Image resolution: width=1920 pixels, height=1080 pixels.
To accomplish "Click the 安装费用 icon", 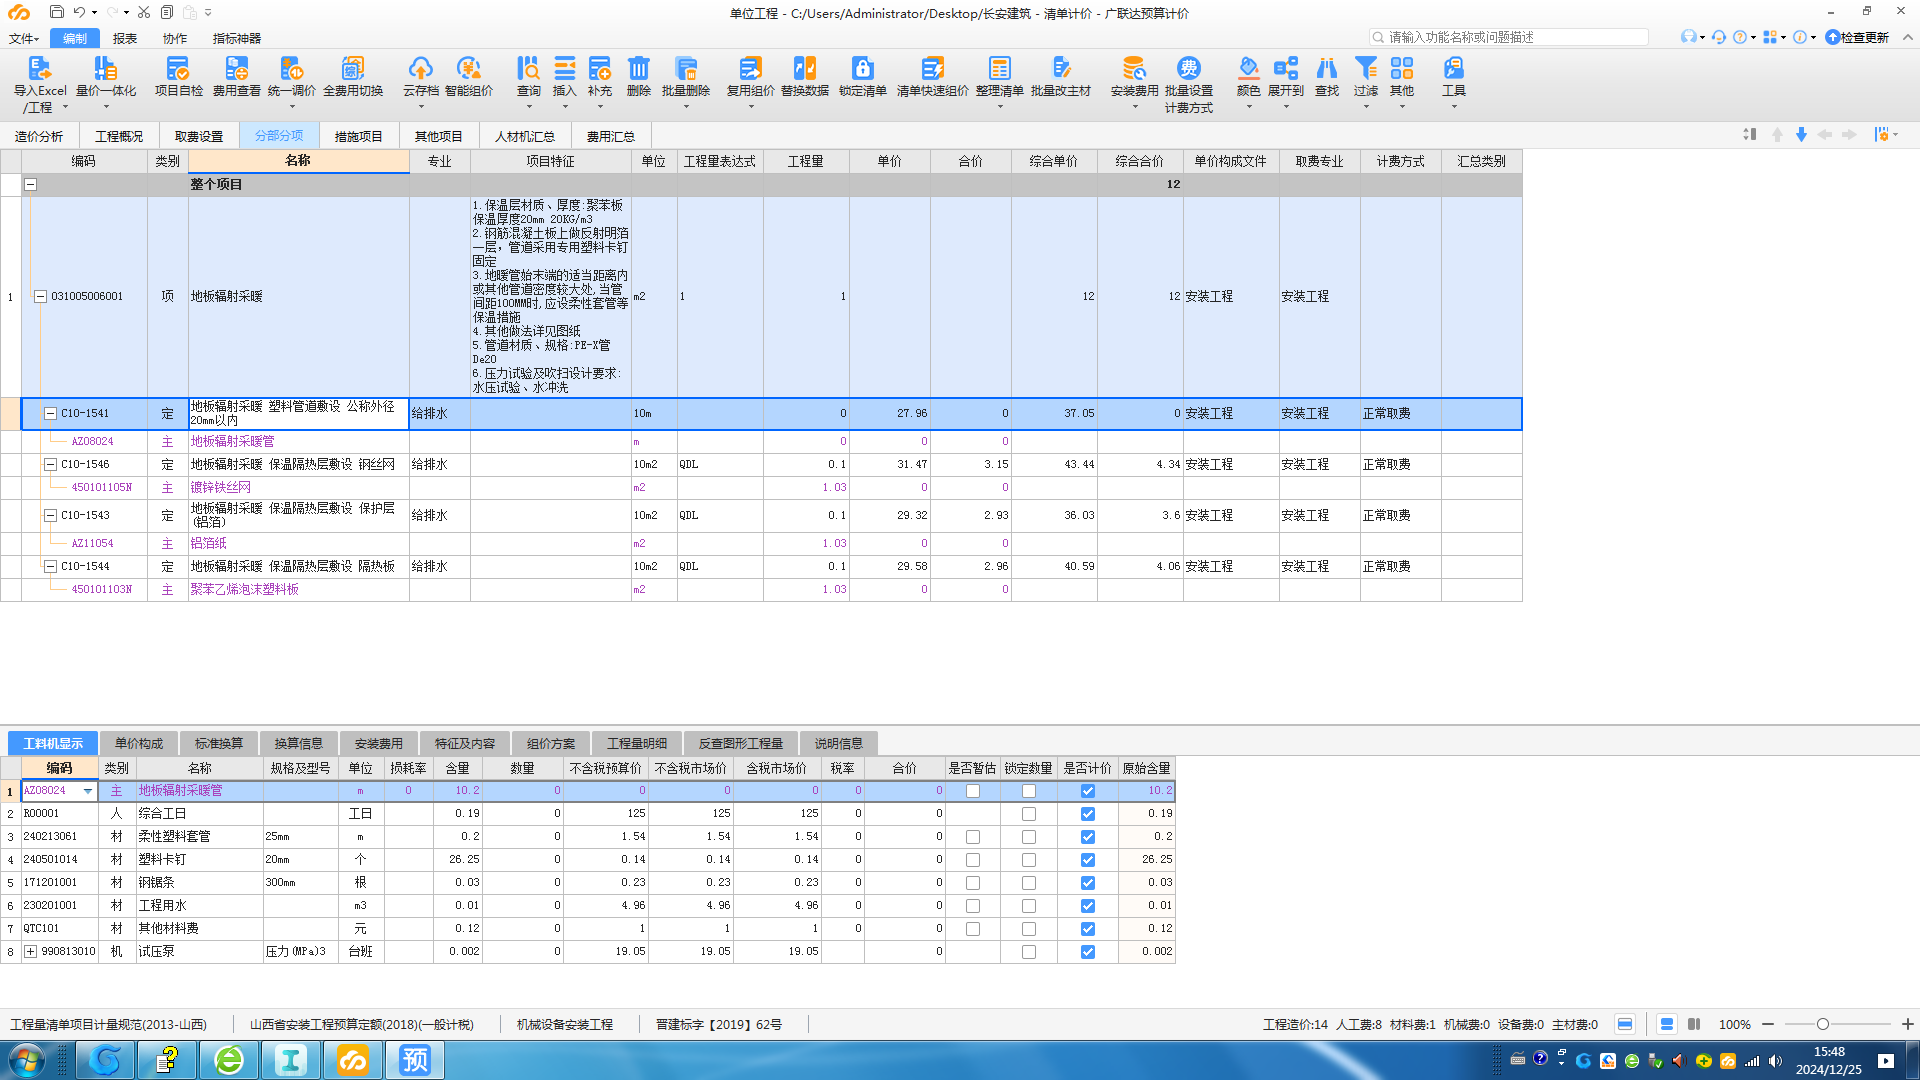I will [1134, 68].
